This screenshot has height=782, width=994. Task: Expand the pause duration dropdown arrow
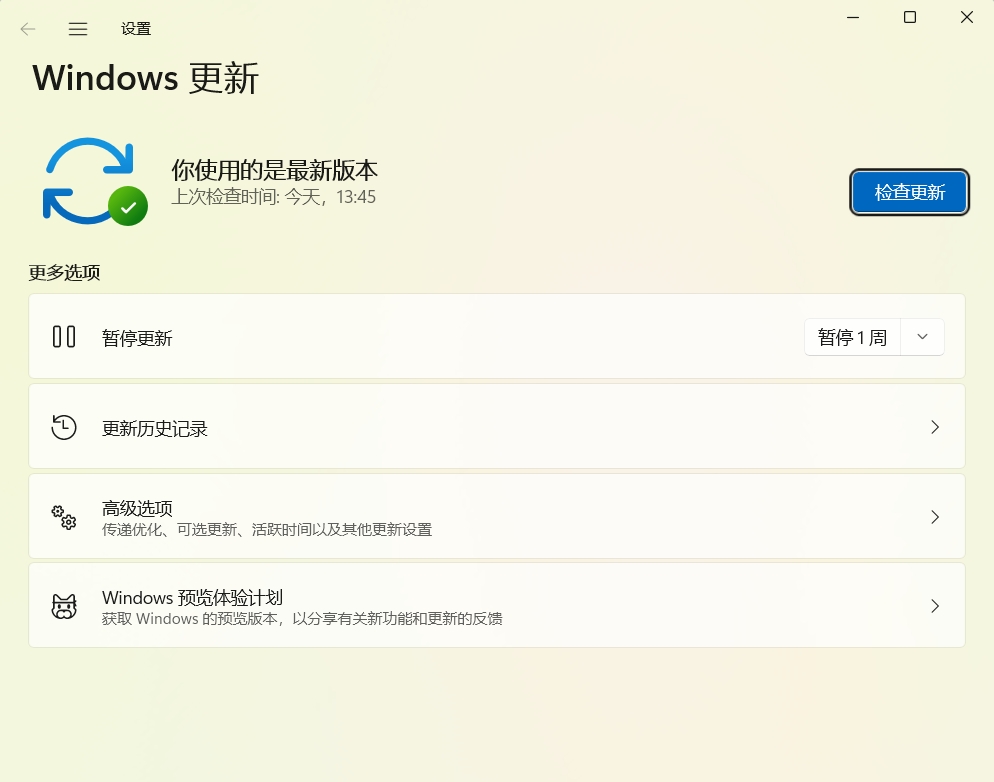(922, 337)
